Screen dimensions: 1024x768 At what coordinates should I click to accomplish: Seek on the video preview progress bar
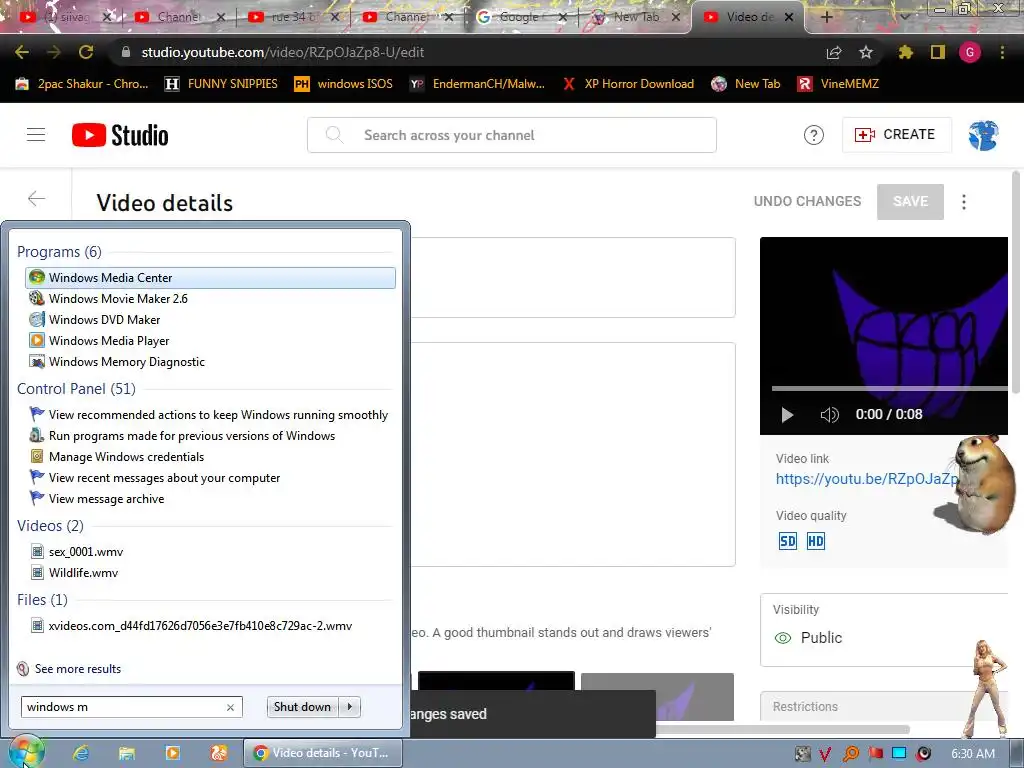889,389
